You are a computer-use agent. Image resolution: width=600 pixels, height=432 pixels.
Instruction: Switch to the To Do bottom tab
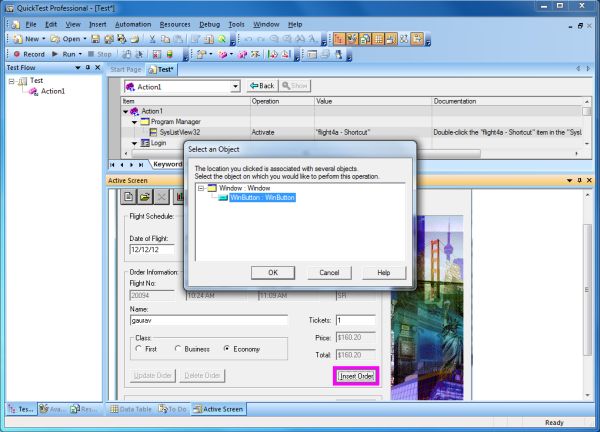coord(173,409)
